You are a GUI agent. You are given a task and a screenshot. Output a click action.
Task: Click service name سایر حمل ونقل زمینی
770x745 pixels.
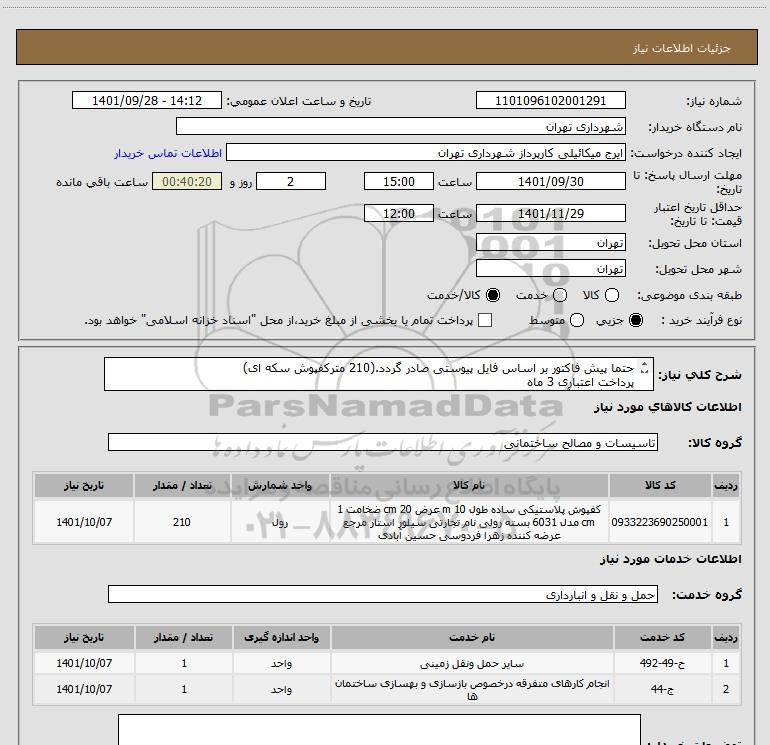click(x=471, y=663)
